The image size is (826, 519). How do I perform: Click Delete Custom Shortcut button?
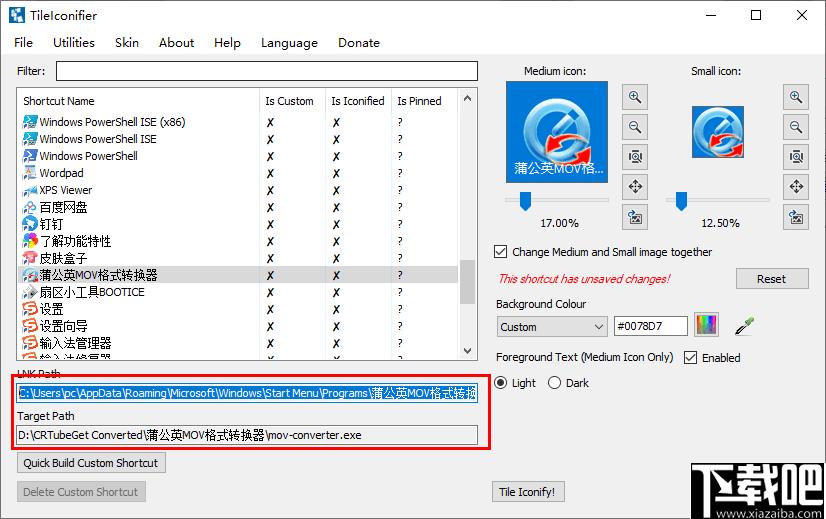pyautogui.click(x=81, y=492)
